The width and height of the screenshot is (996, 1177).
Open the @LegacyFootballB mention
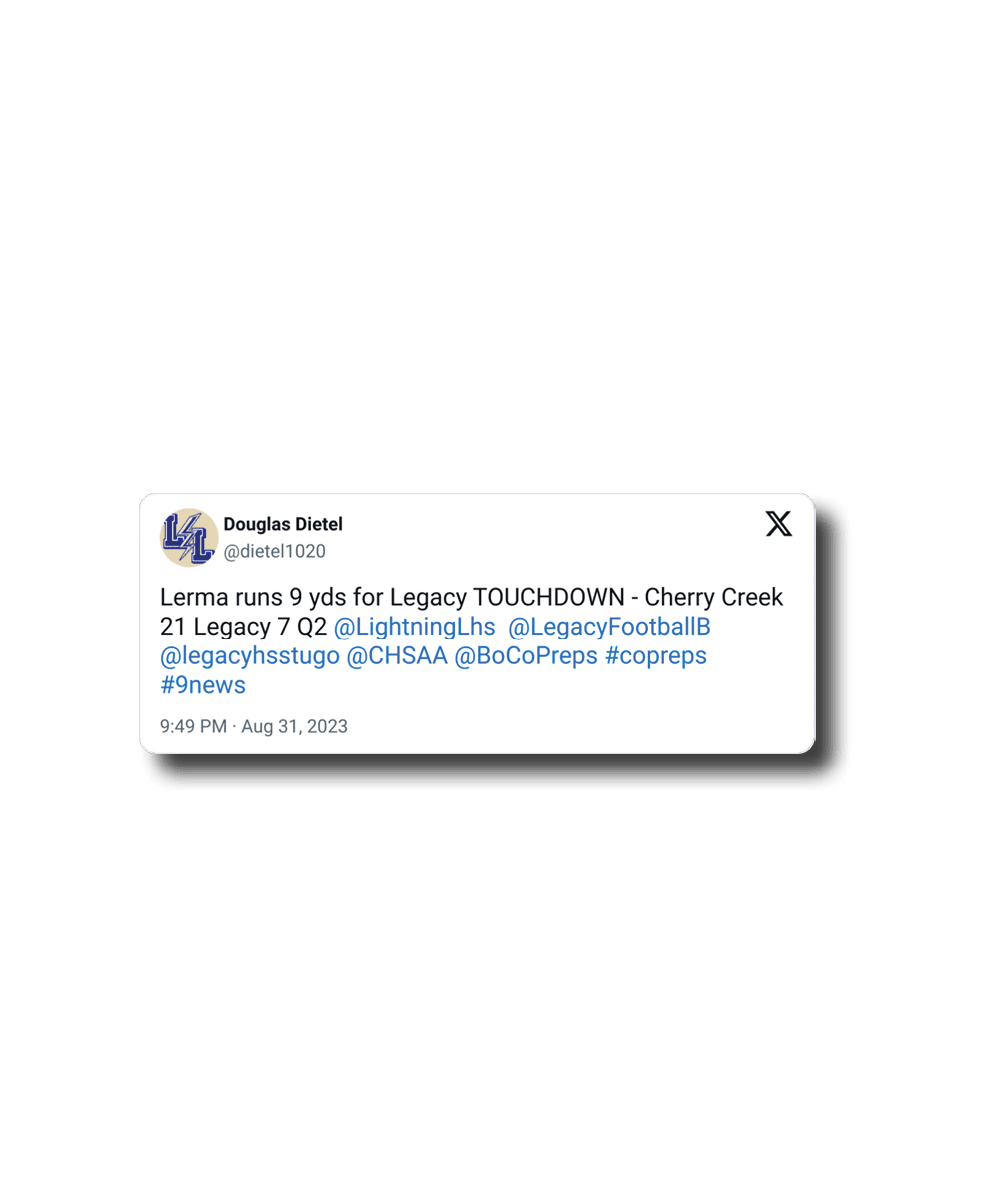pos(609,627)
